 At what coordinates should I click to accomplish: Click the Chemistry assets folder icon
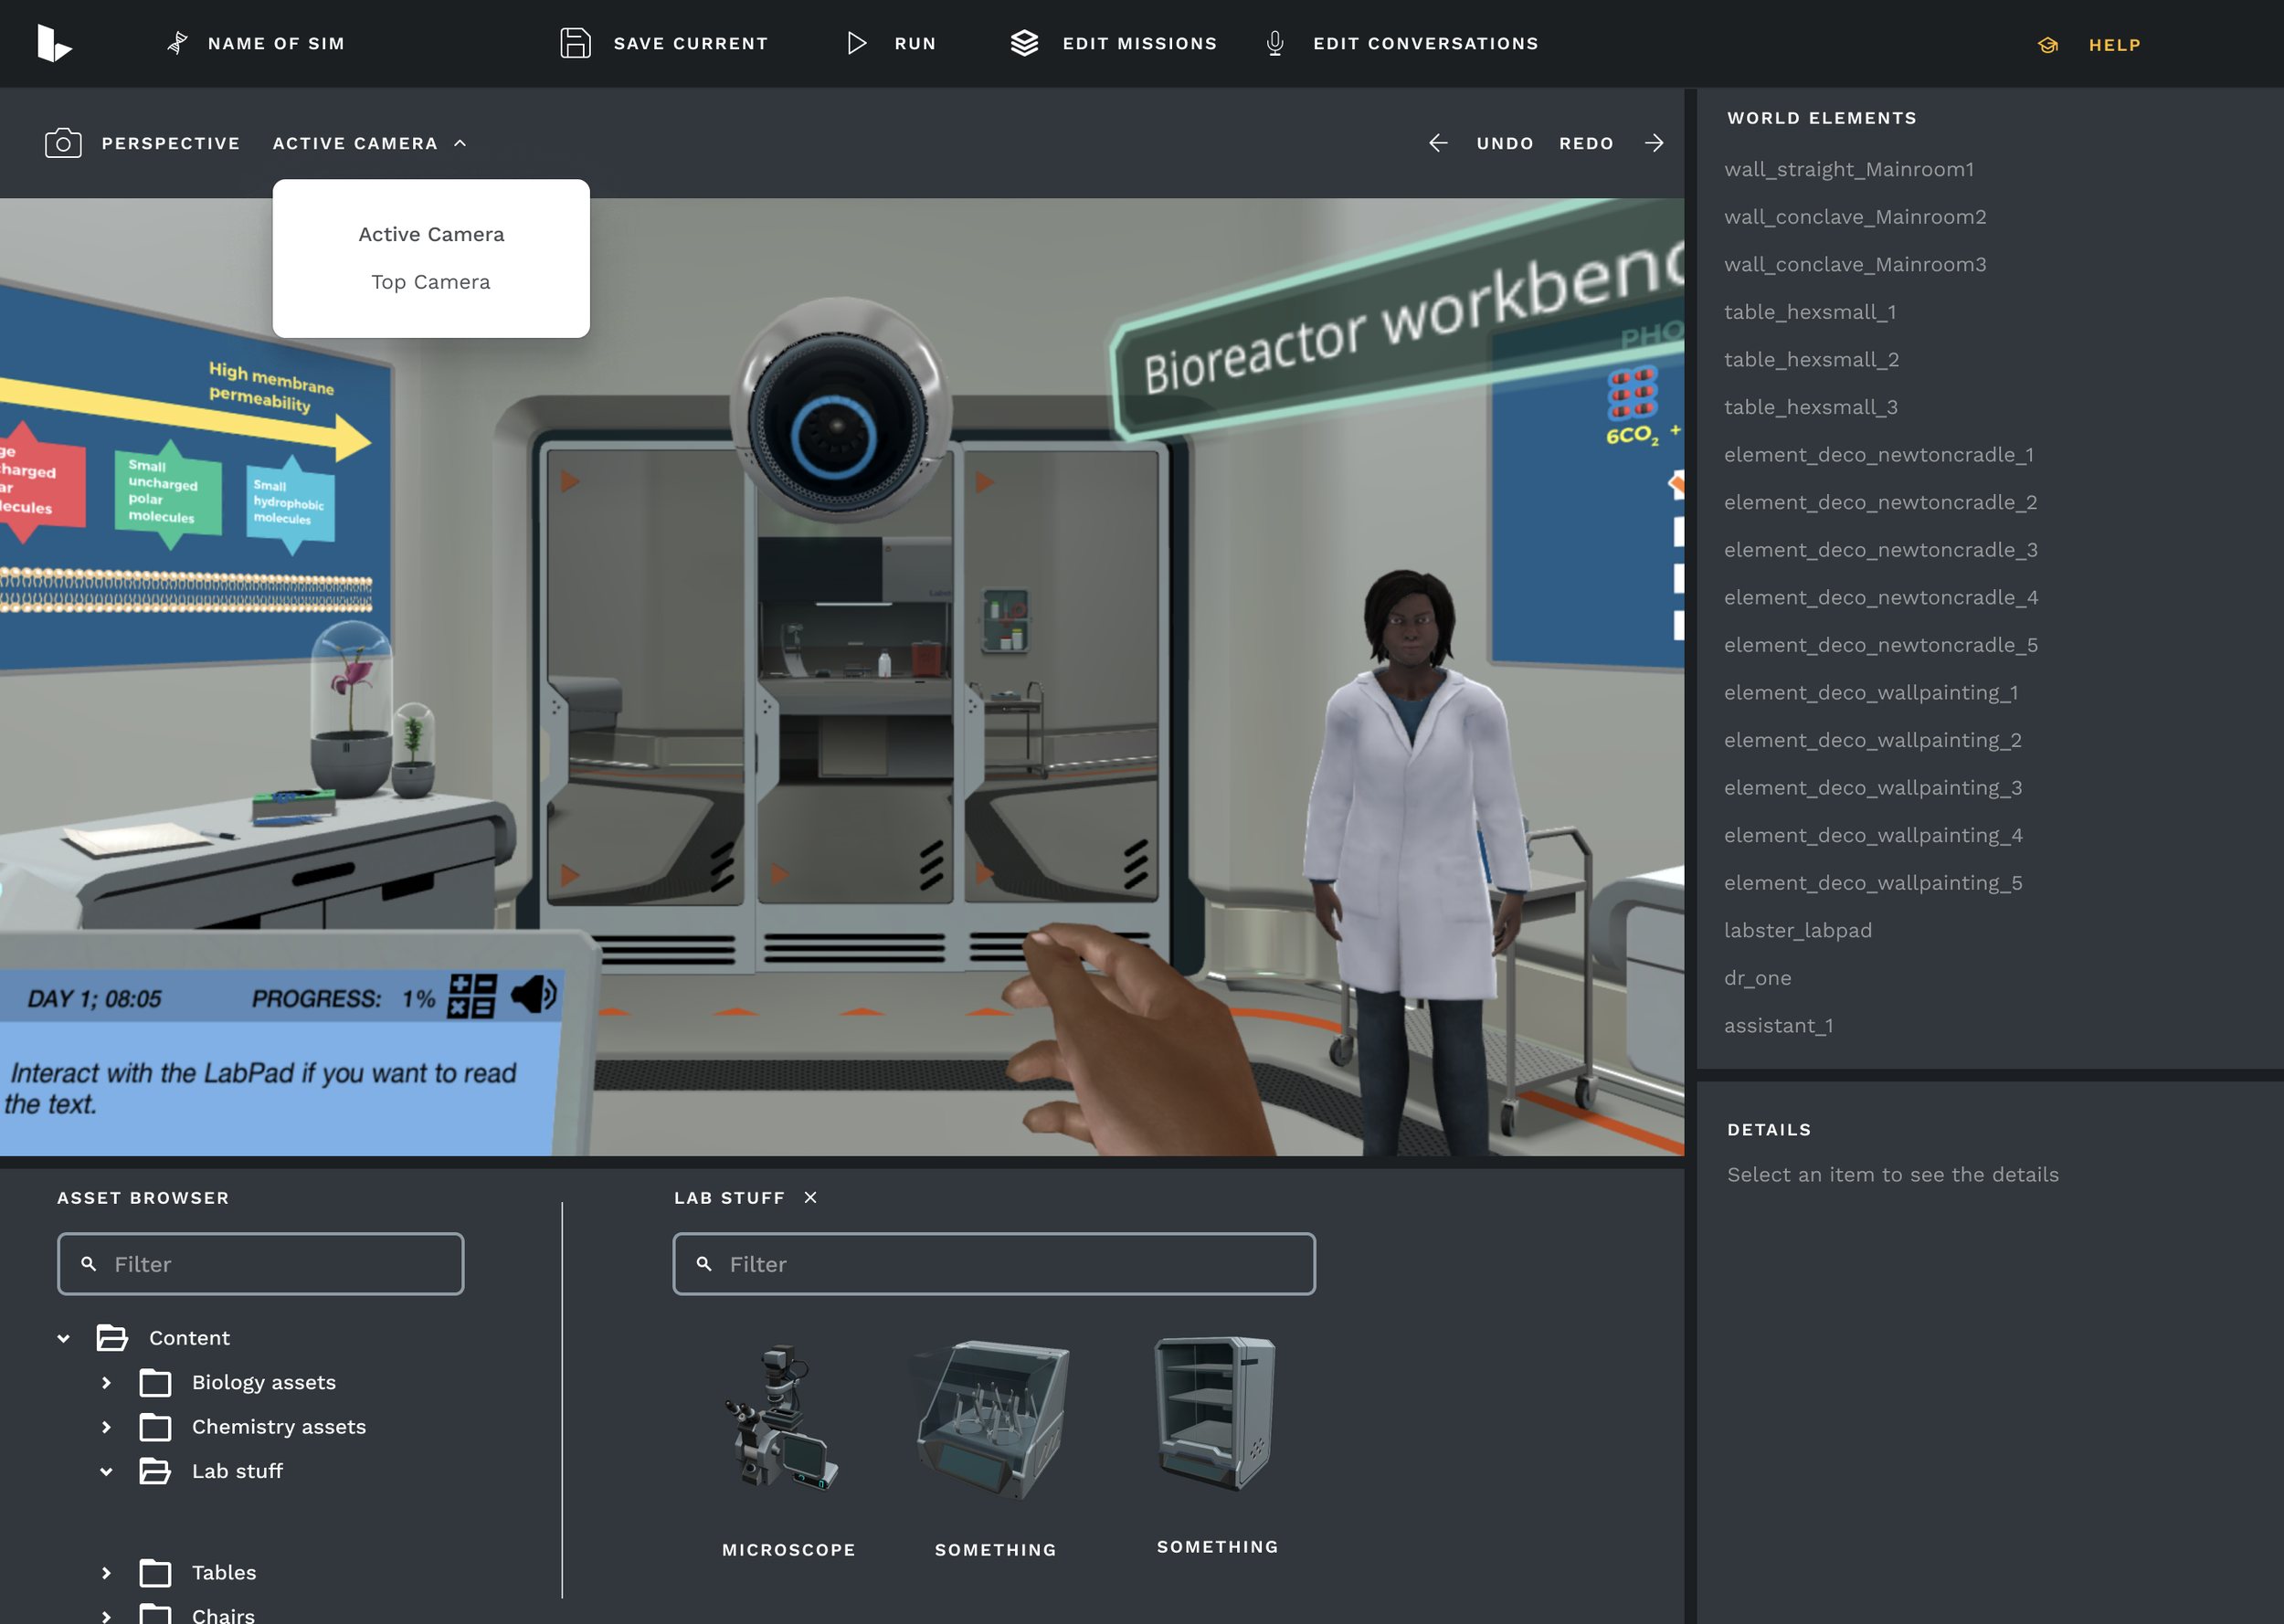155,1427
